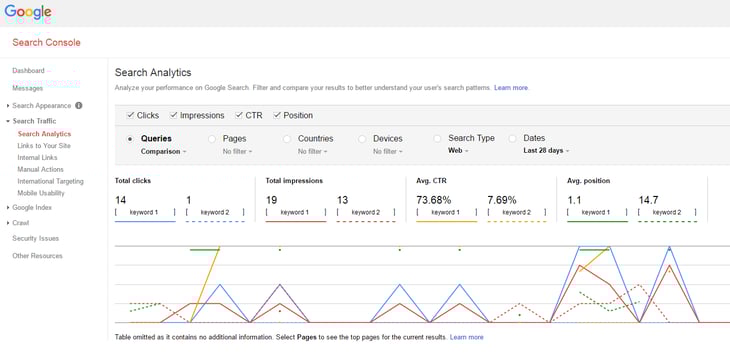Click the Search Appearance info icon
This screenshot has width=730, height=360.
(x=79, y=106)
